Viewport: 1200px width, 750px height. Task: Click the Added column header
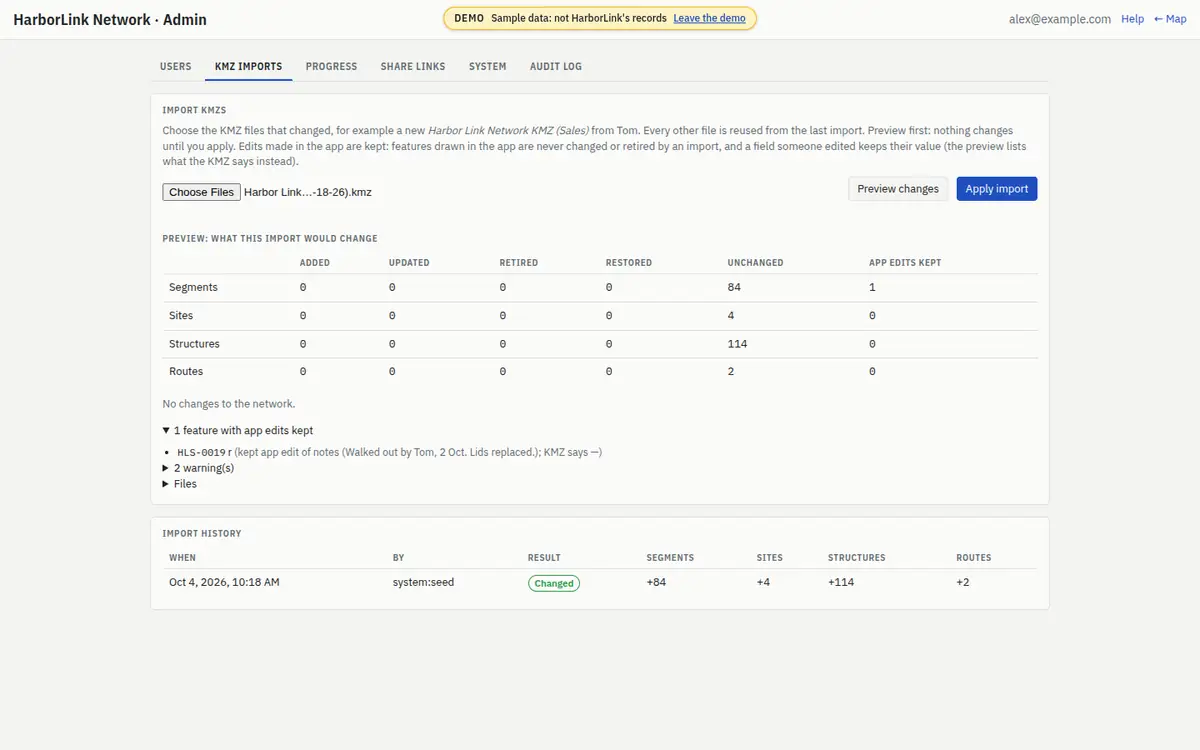click(314, 263)
